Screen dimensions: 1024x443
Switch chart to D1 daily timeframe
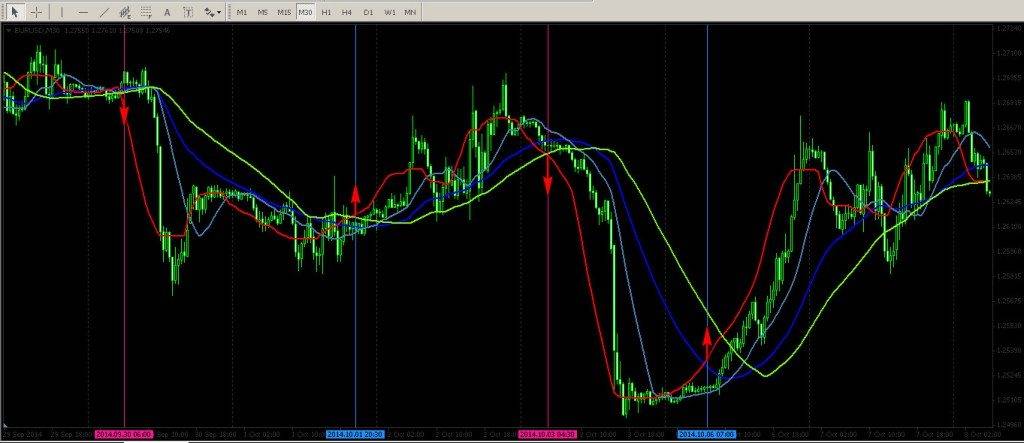click(368, 12)
